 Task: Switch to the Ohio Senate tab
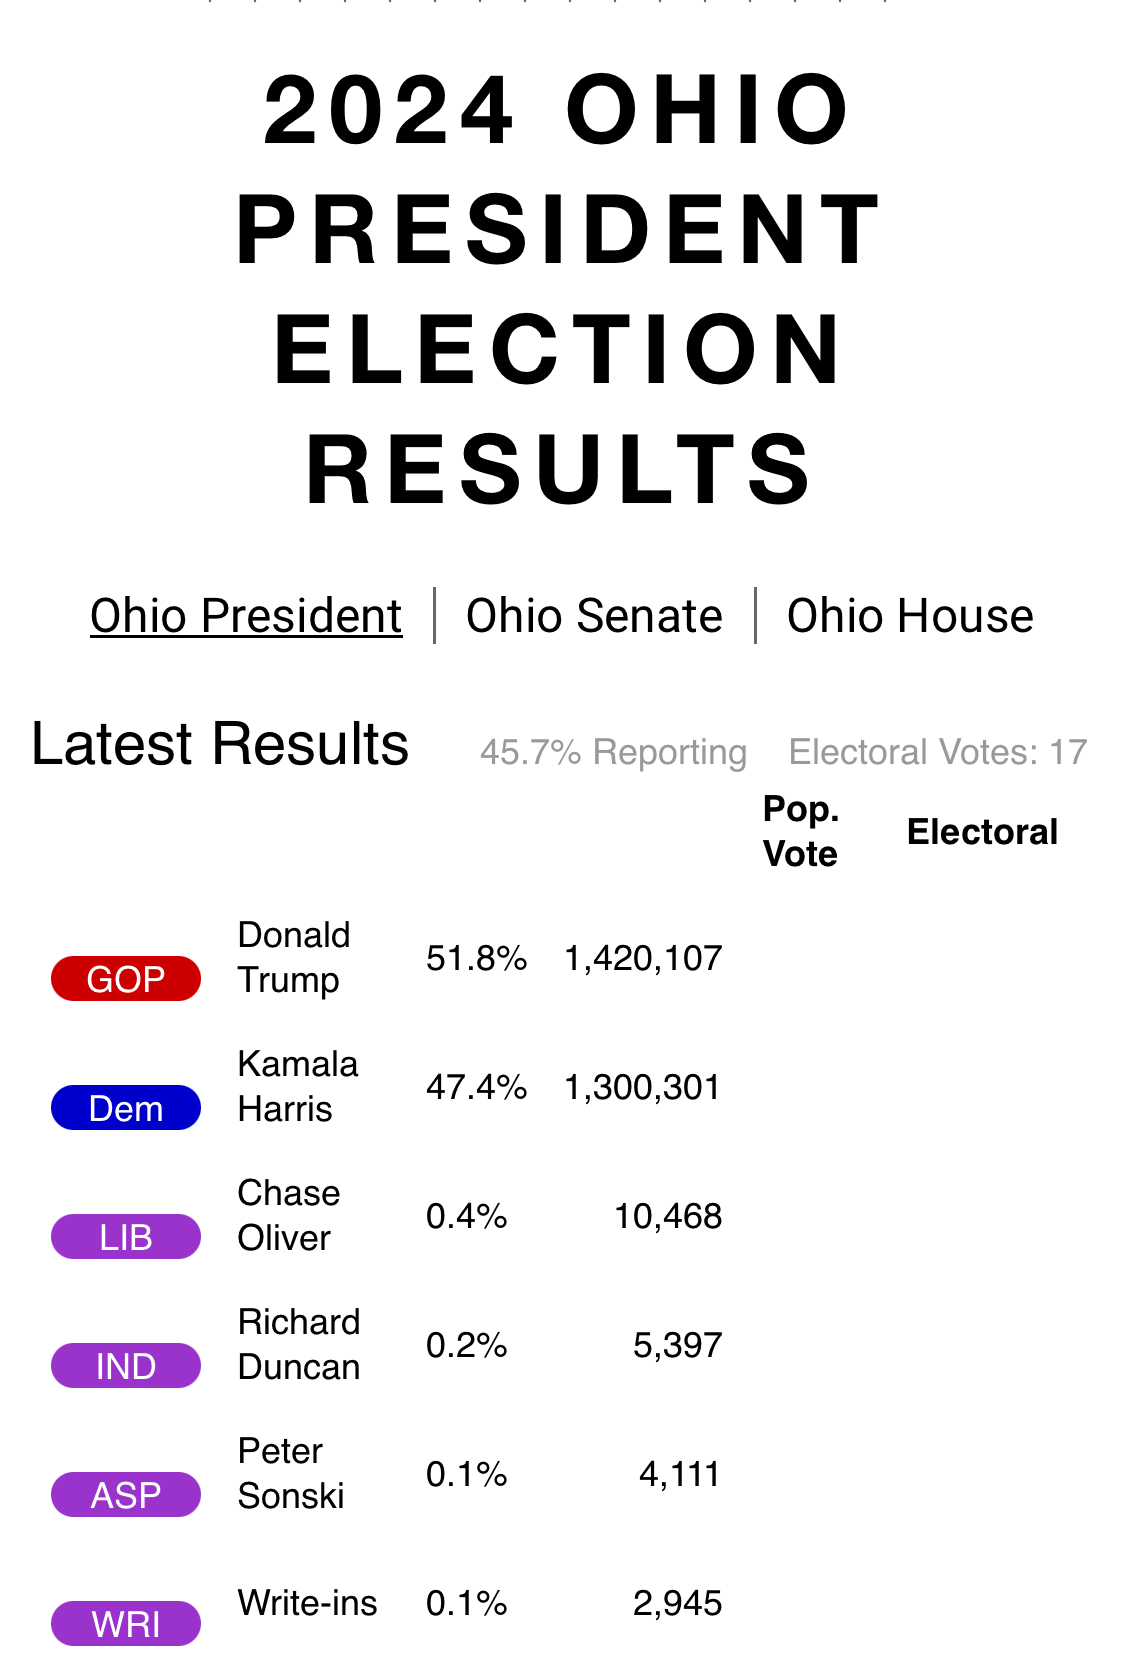pos(594,616)
